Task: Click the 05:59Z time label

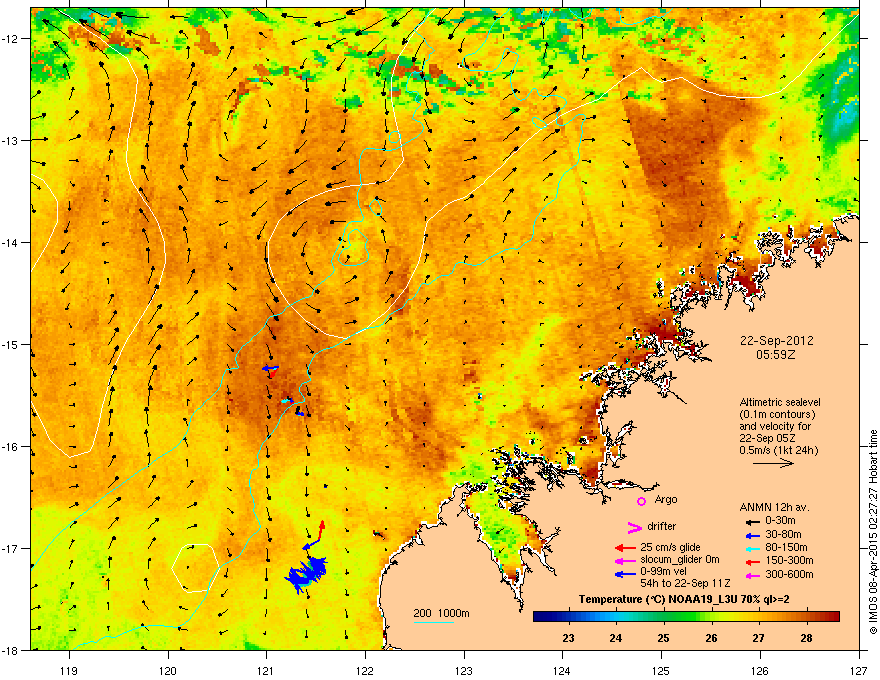Action: pyautogui.click(x=776, y=355)
